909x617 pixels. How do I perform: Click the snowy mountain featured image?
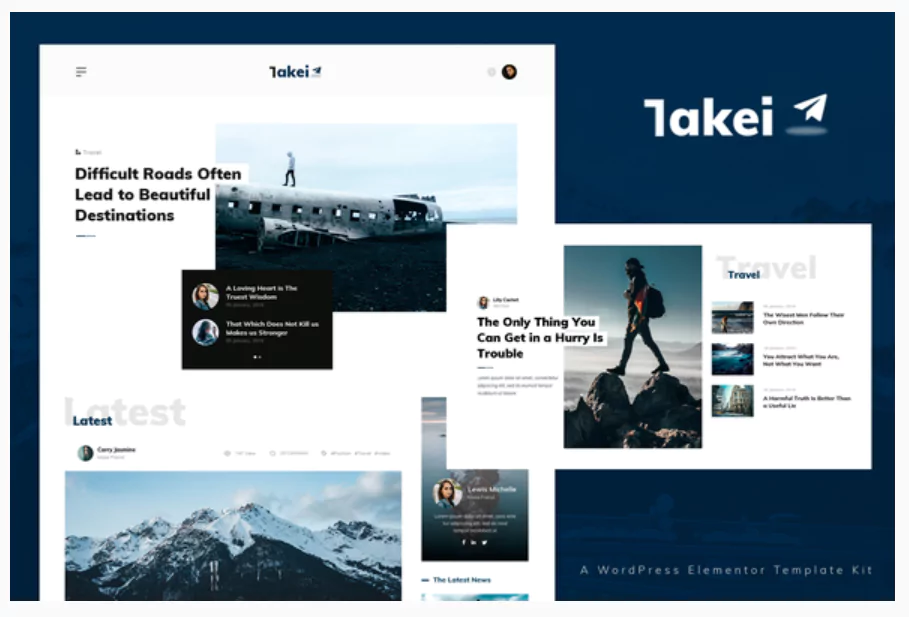click(x=233, y=536)
